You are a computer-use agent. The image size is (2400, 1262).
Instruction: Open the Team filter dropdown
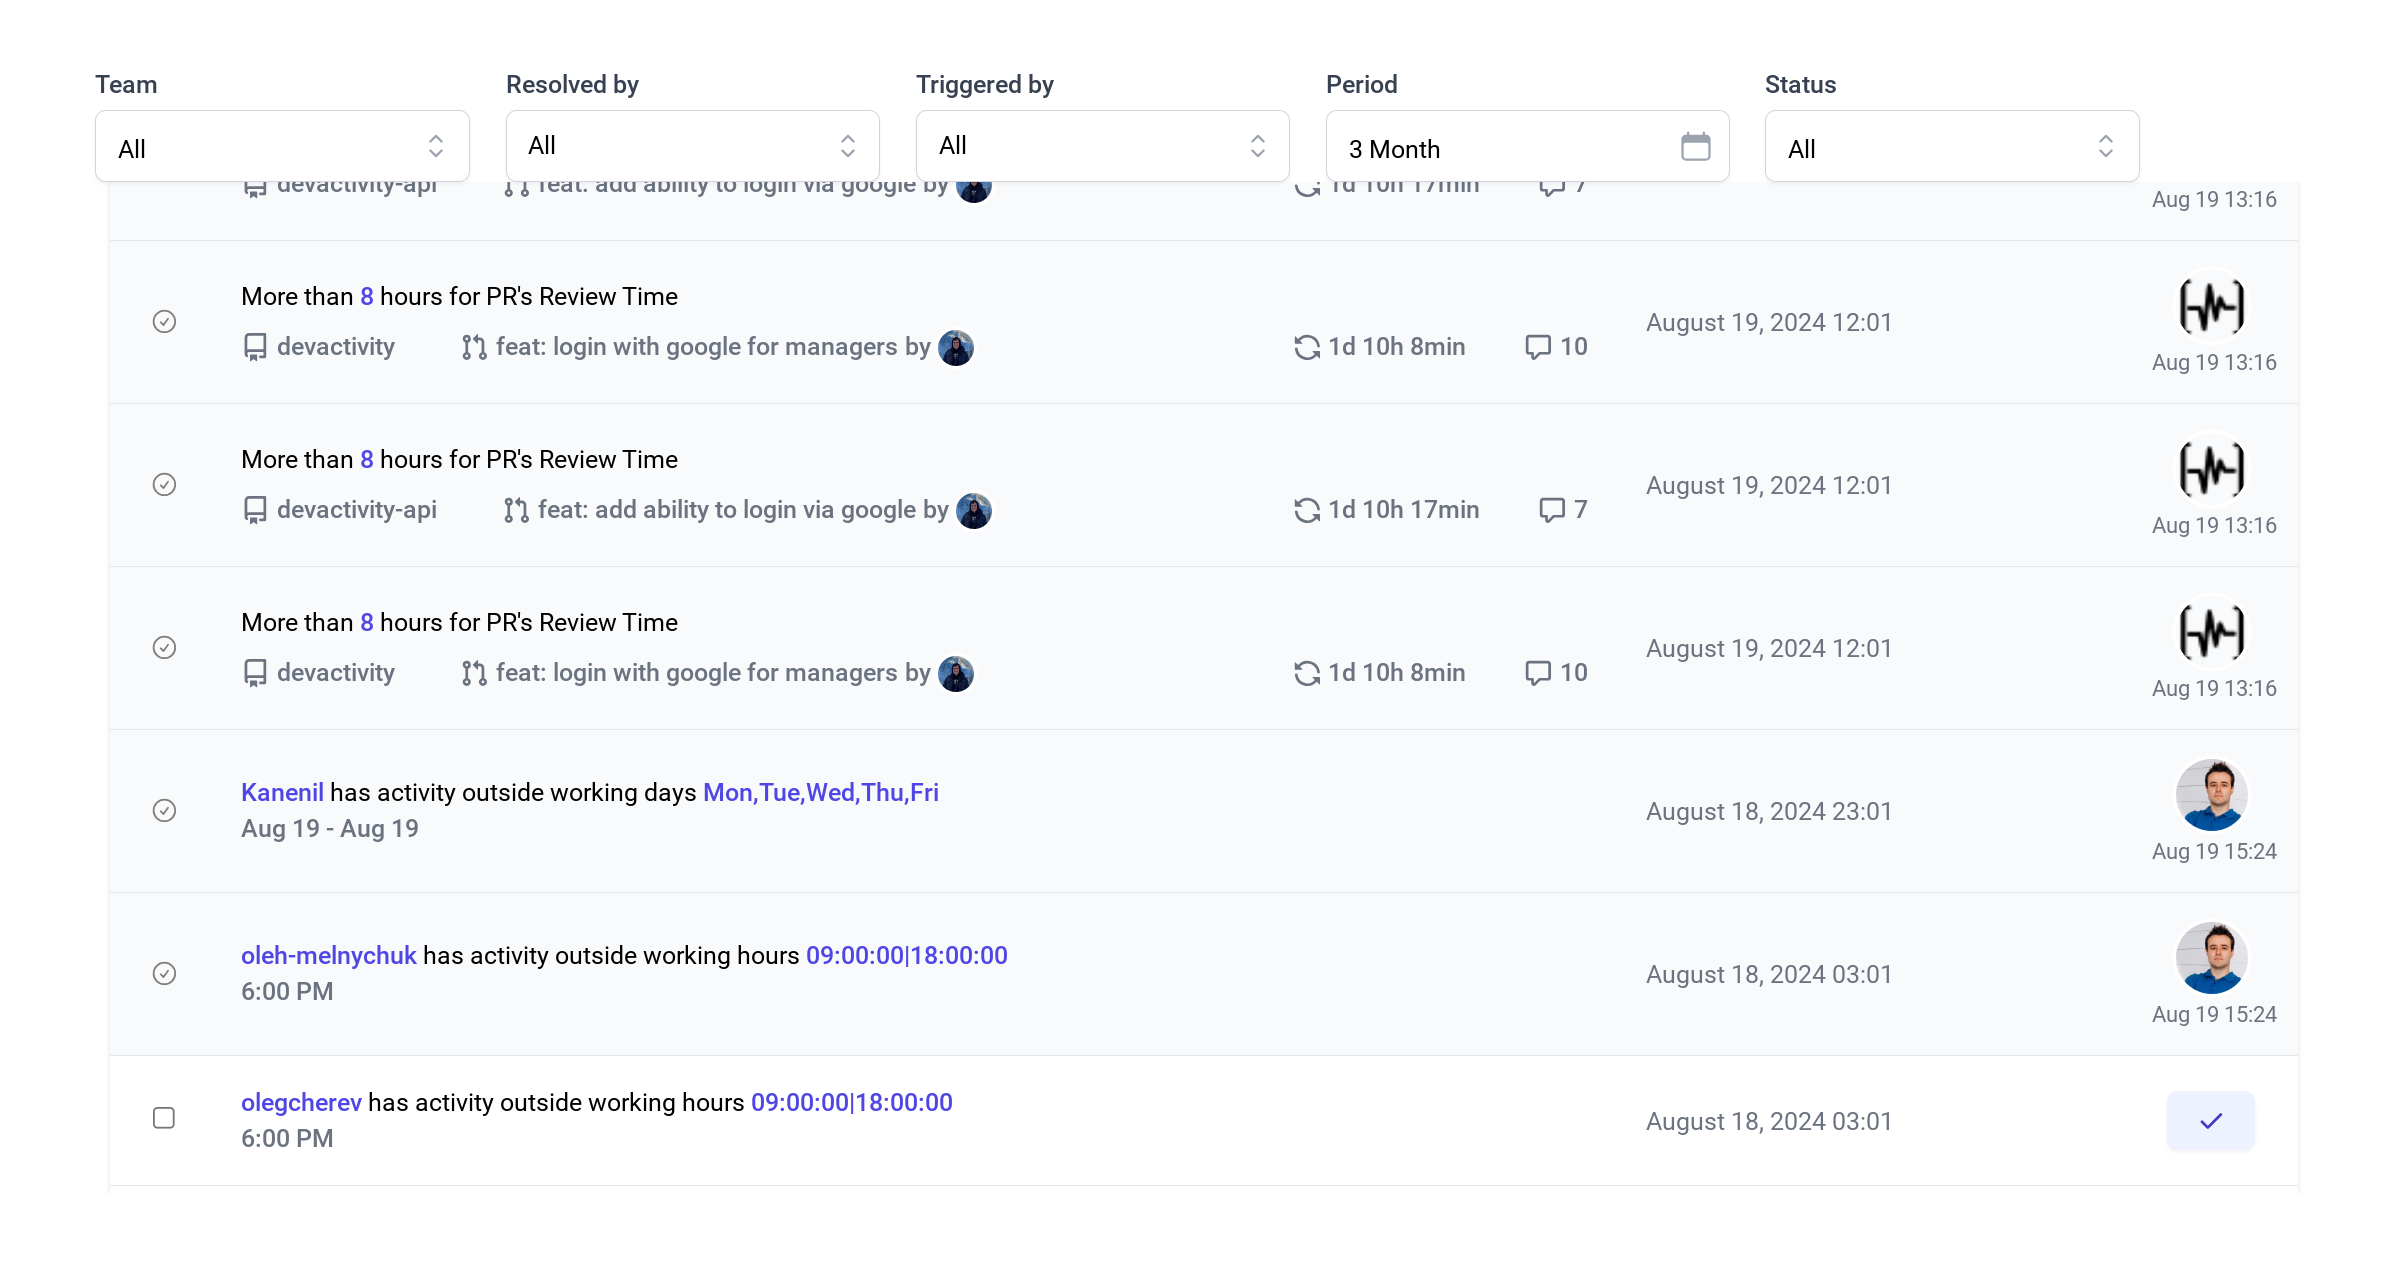pyautogui.click(x=281, y=146)
